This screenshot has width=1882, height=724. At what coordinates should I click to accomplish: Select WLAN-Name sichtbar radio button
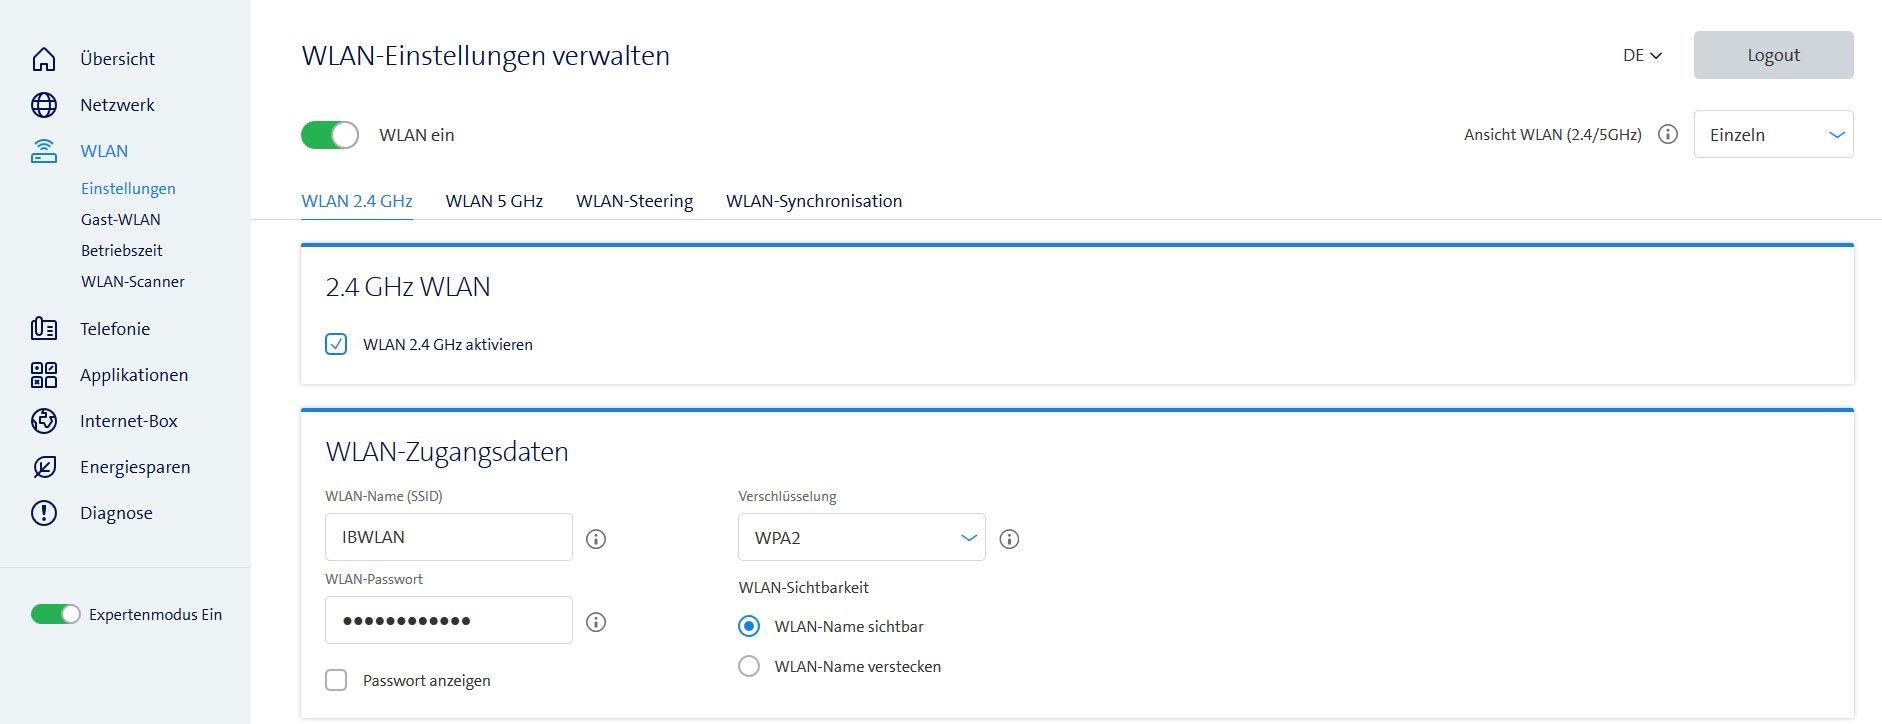[x=749, y=626]
